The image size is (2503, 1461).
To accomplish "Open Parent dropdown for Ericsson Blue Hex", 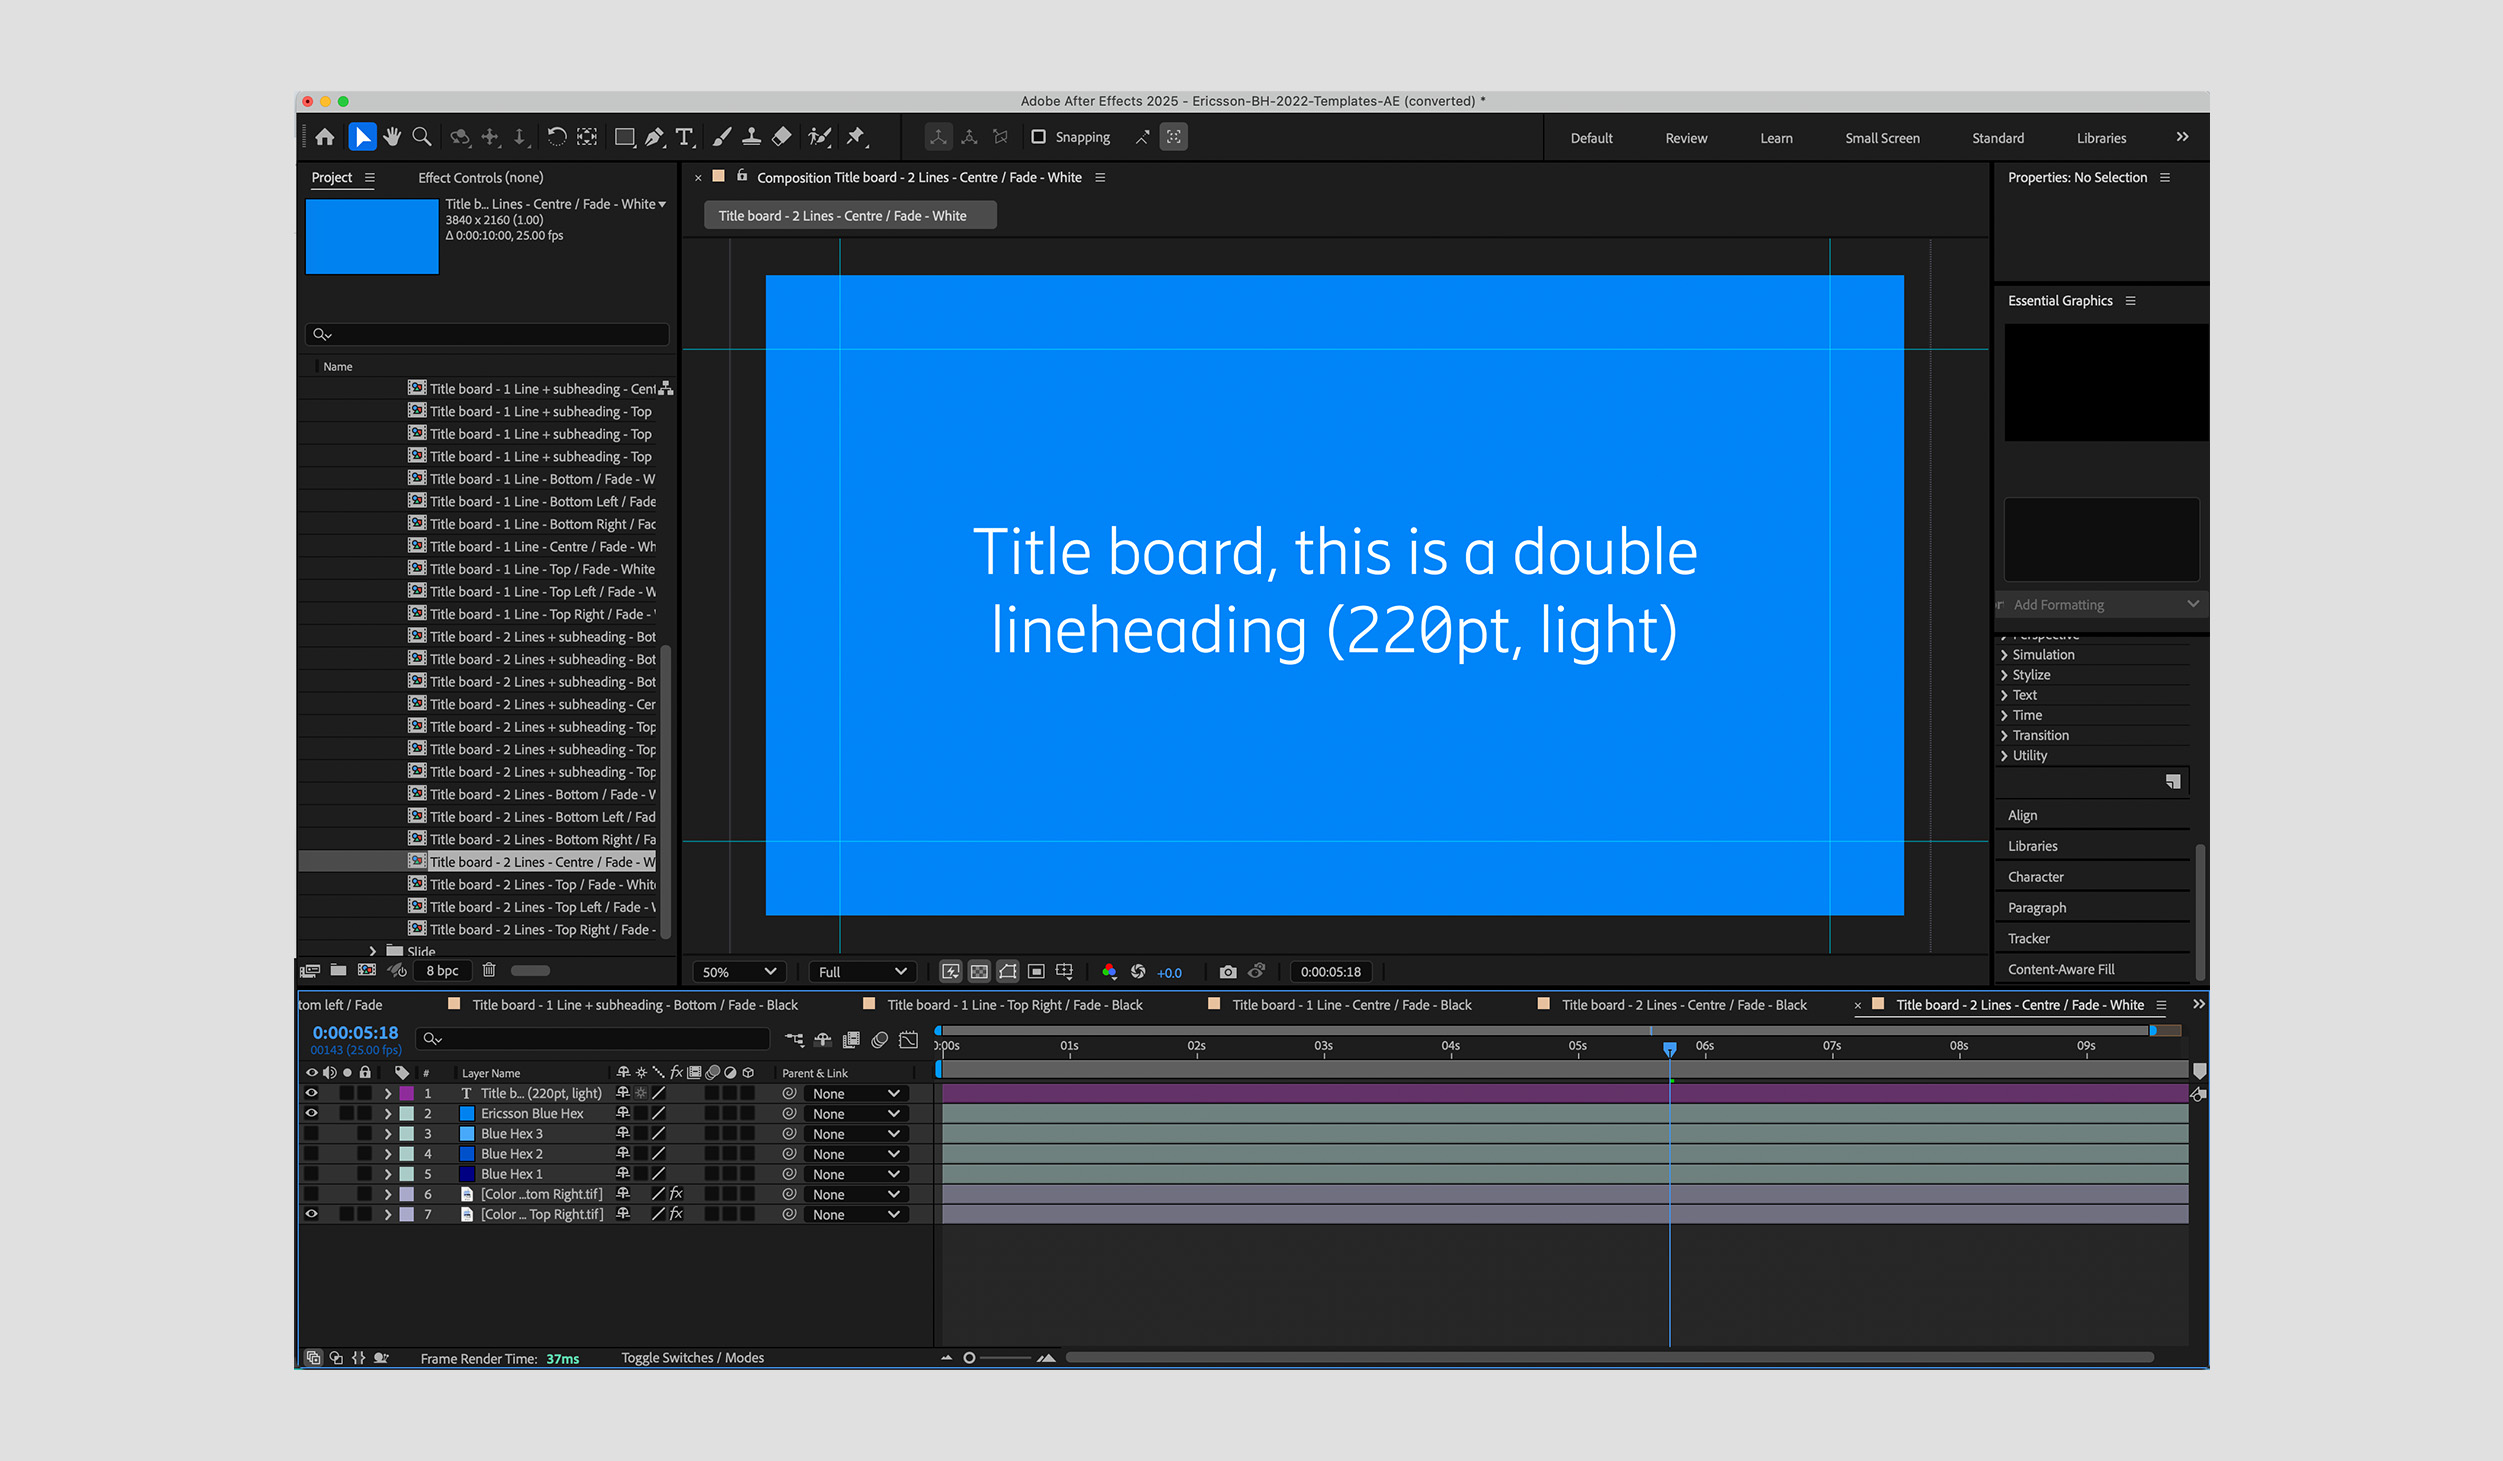I will [856, 1114].
